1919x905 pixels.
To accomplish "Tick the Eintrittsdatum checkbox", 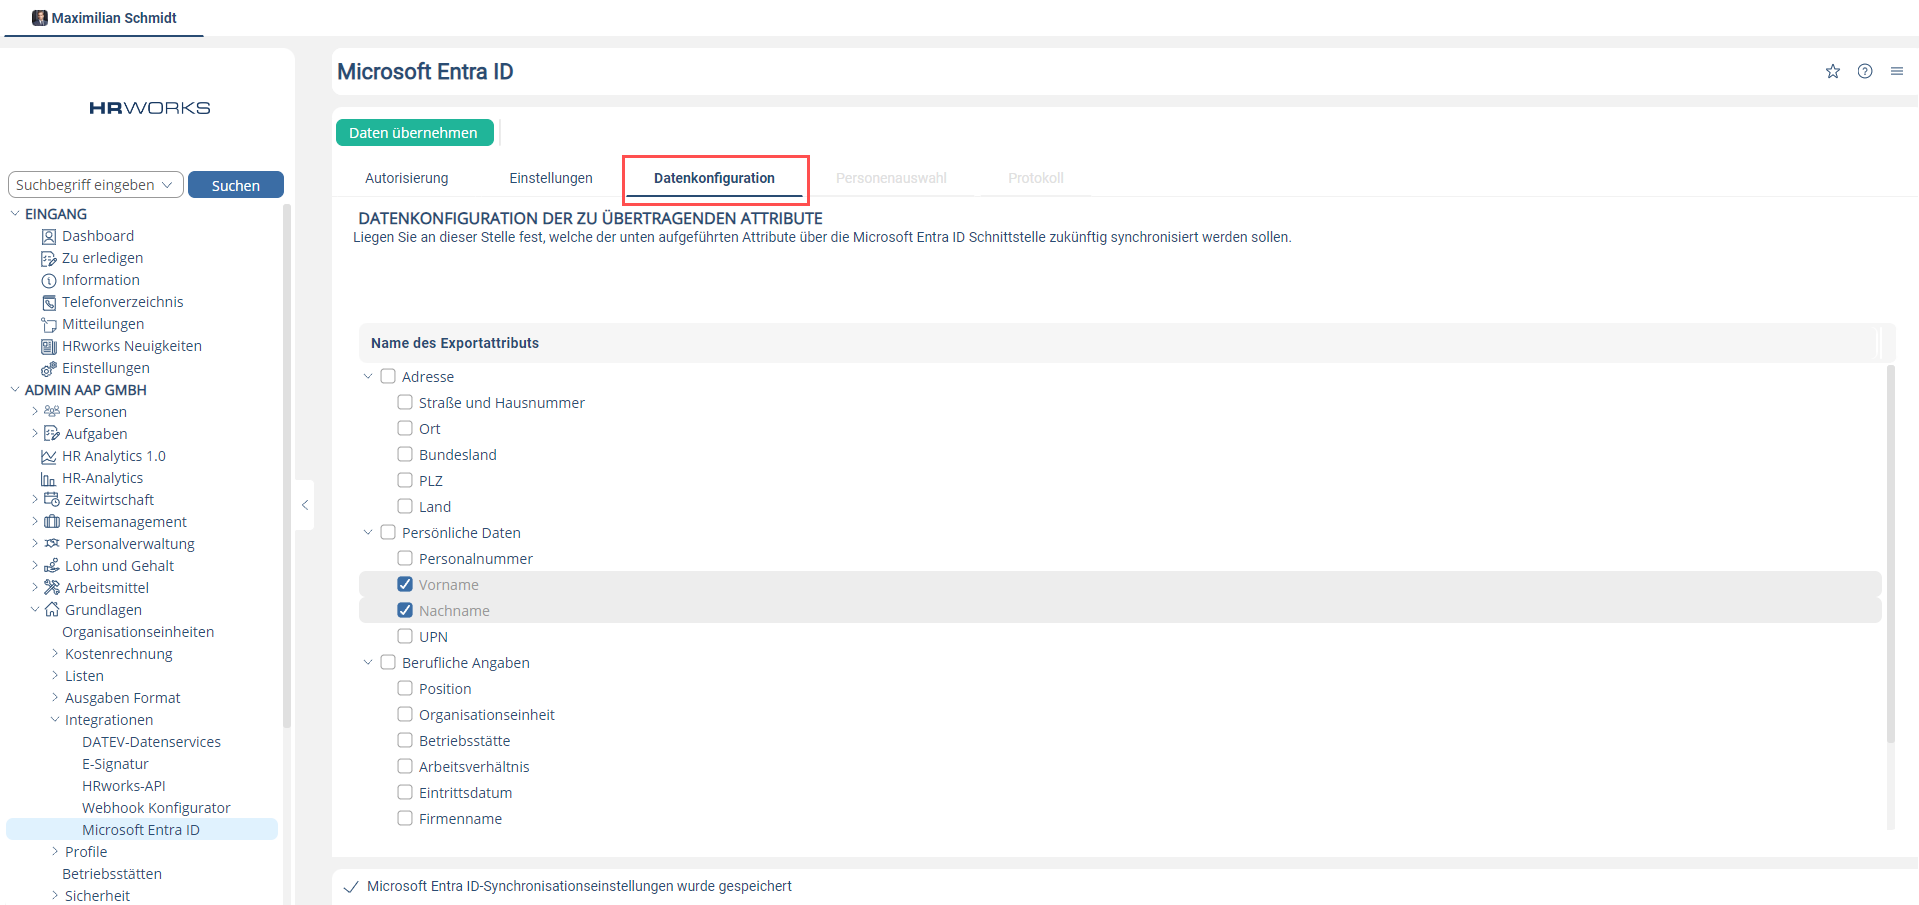I will (x=405, y=793).
